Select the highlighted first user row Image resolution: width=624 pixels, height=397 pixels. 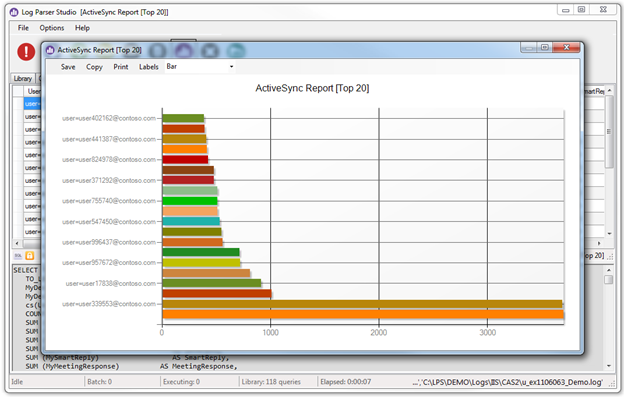coord(32,104)
